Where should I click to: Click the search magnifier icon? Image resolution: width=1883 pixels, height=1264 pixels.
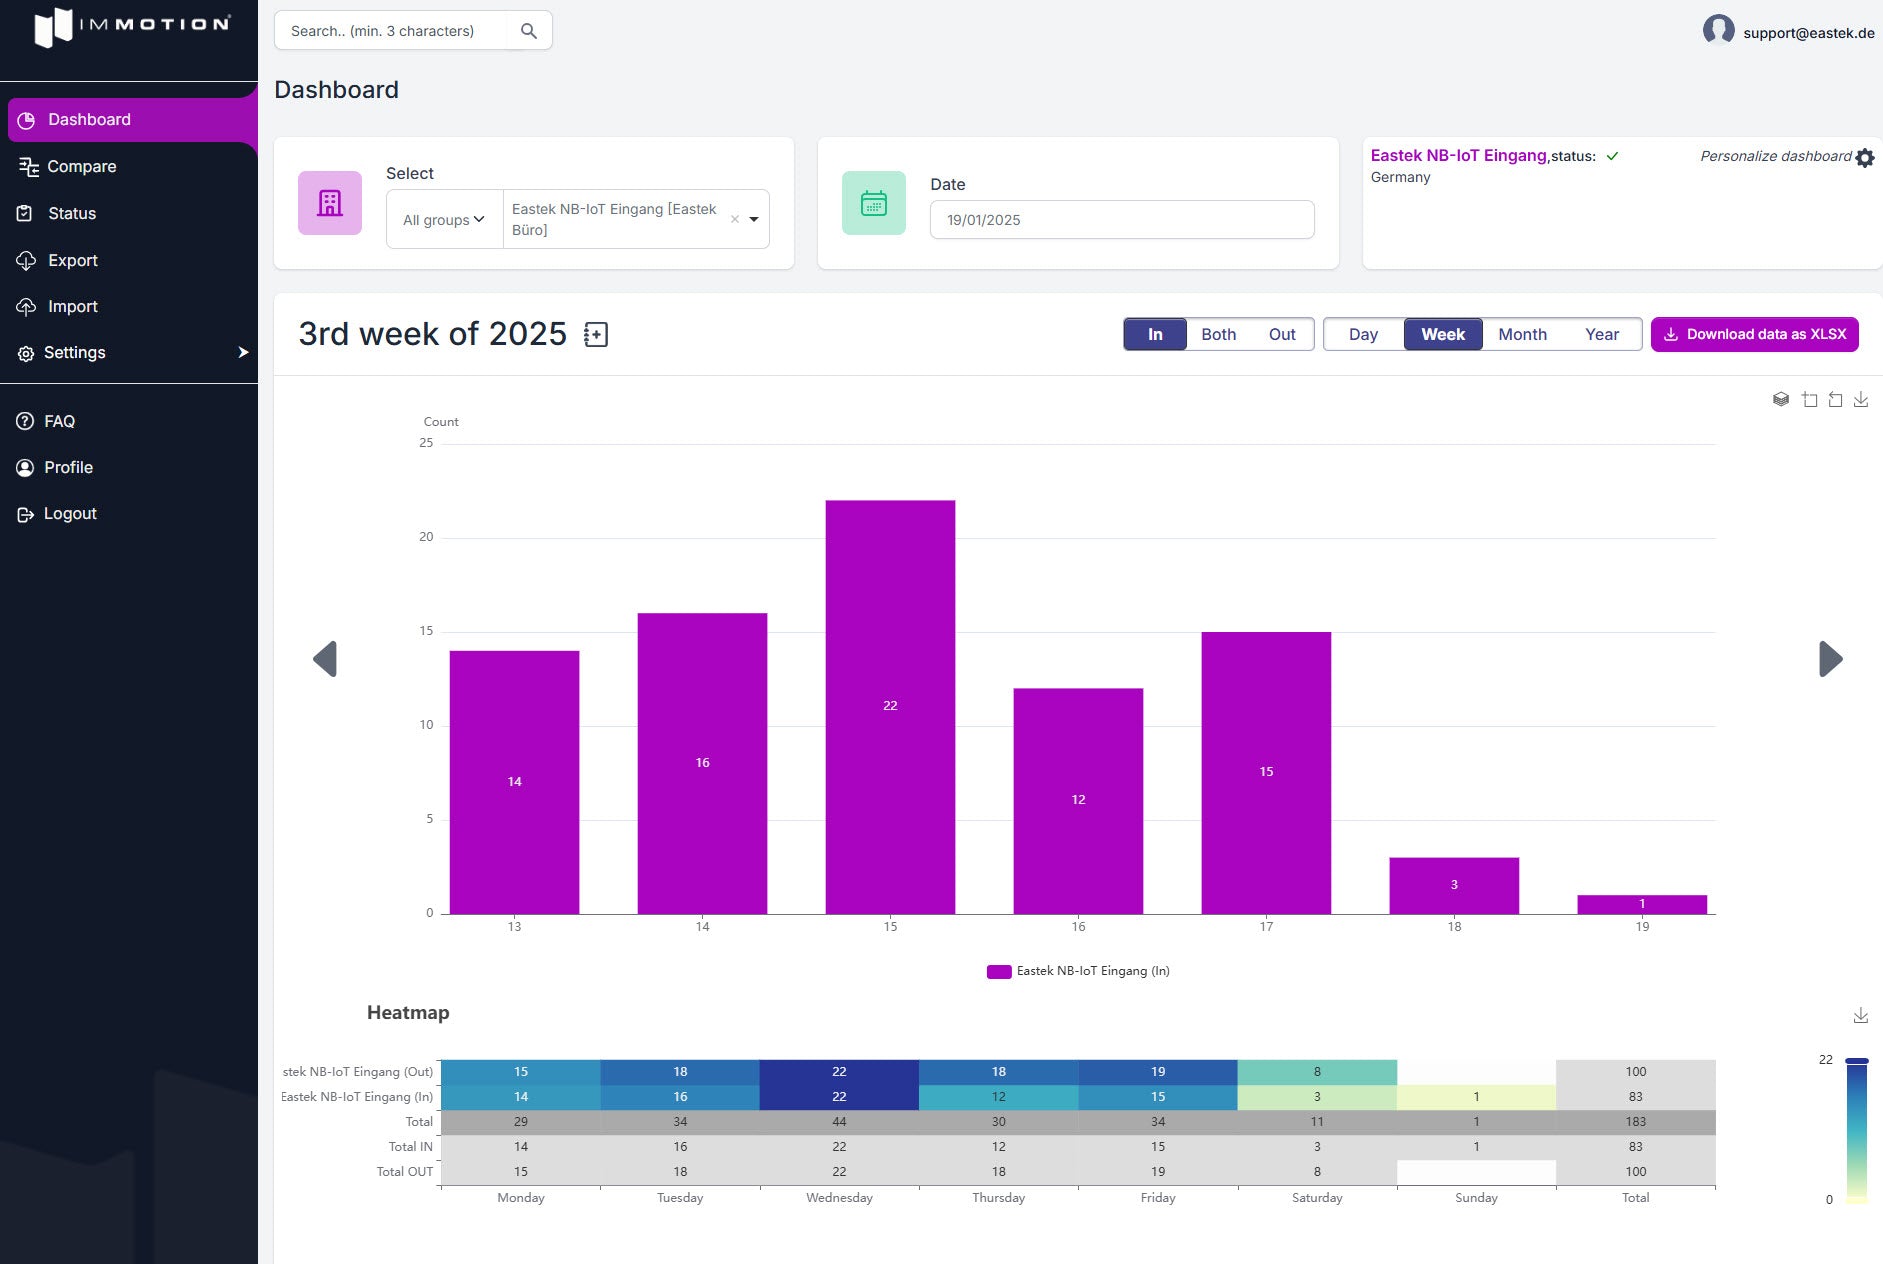(x=529, y=31)
